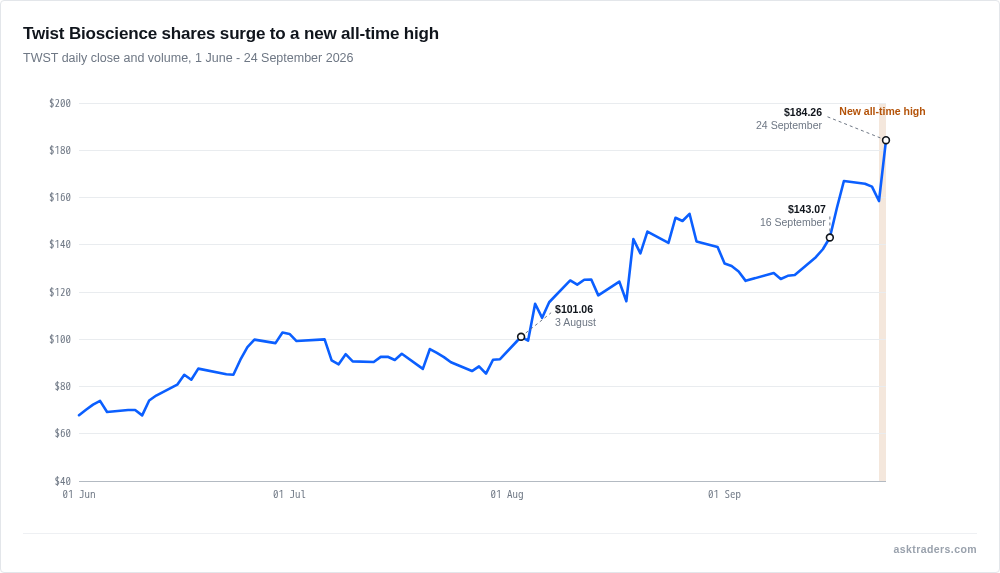Click the '01 Sep' x-axis label
Viewport: 1000px width, 573px height.
pos(724,495)
